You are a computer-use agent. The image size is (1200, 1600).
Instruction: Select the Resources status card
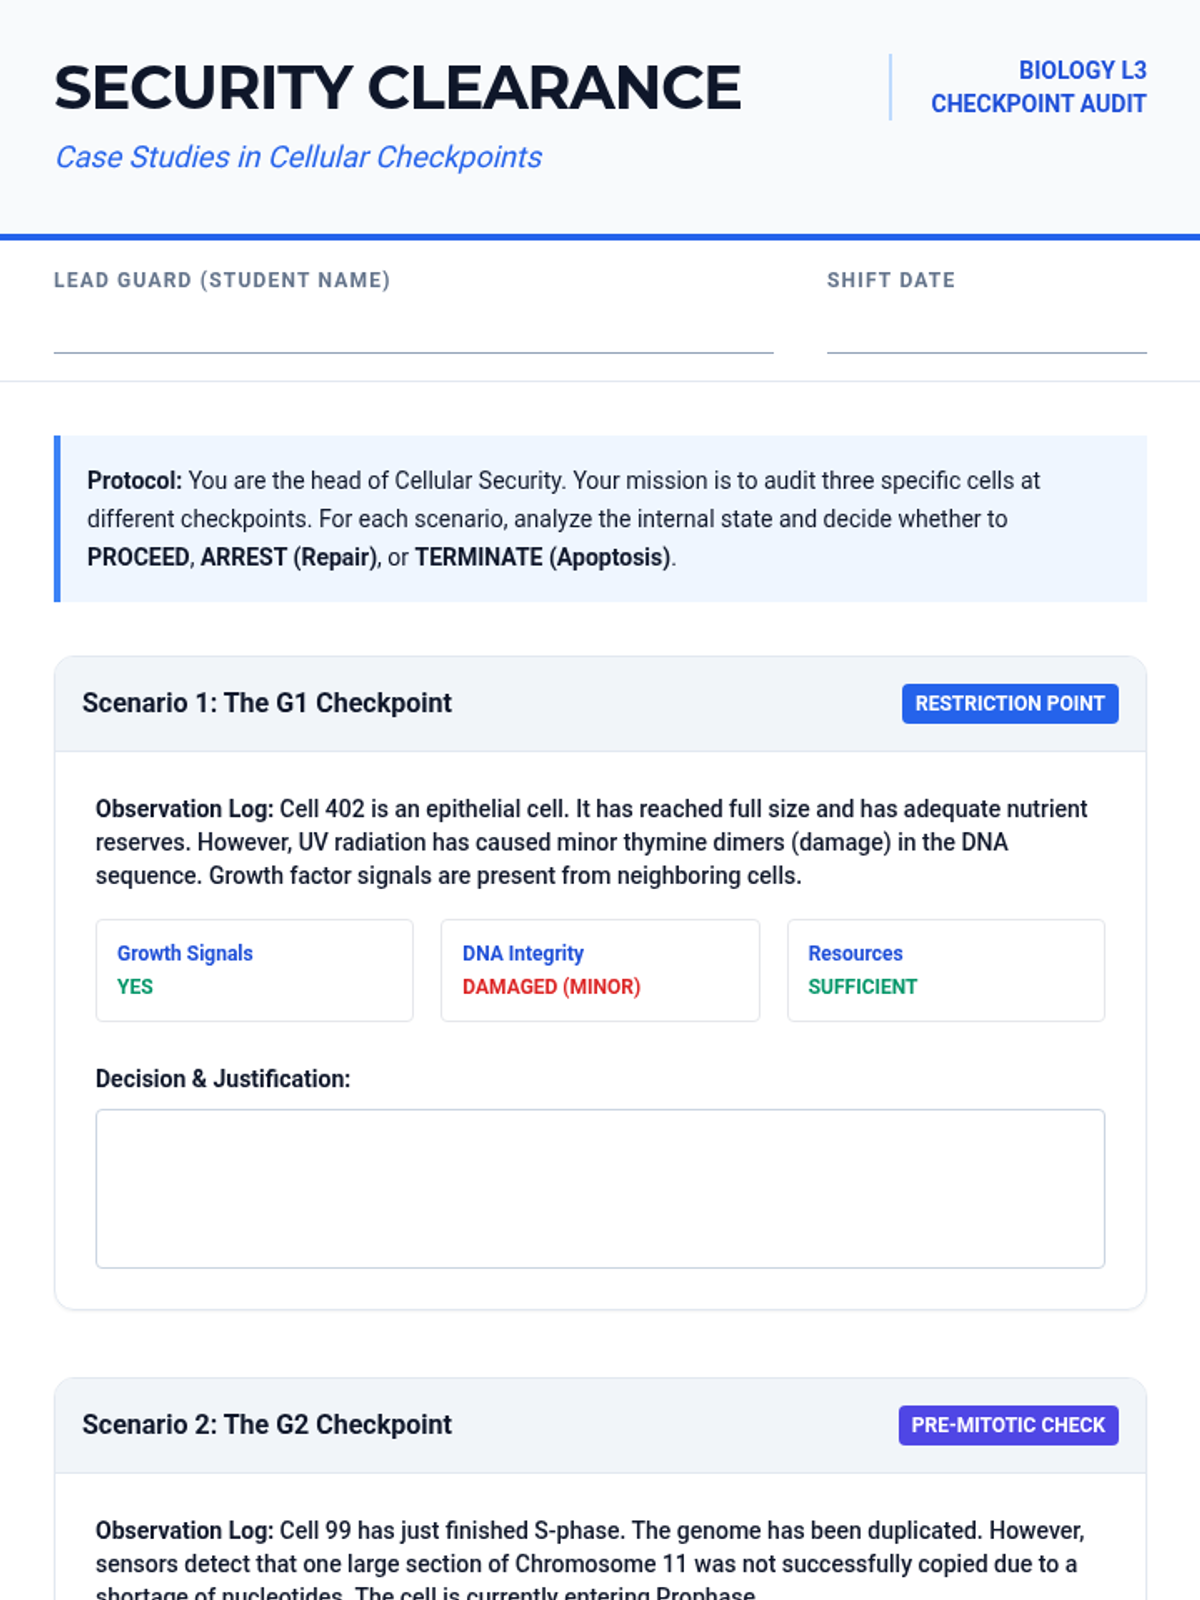point(946,970)
